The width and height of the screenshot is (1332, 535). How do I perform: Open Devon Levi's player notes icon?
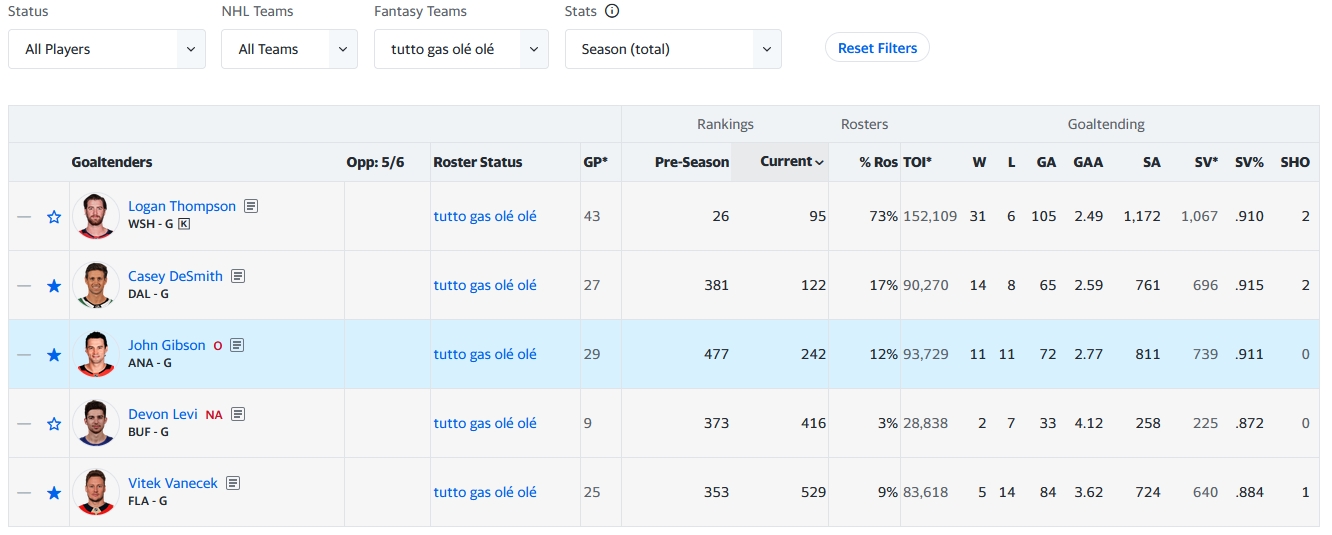pos(238,414)
